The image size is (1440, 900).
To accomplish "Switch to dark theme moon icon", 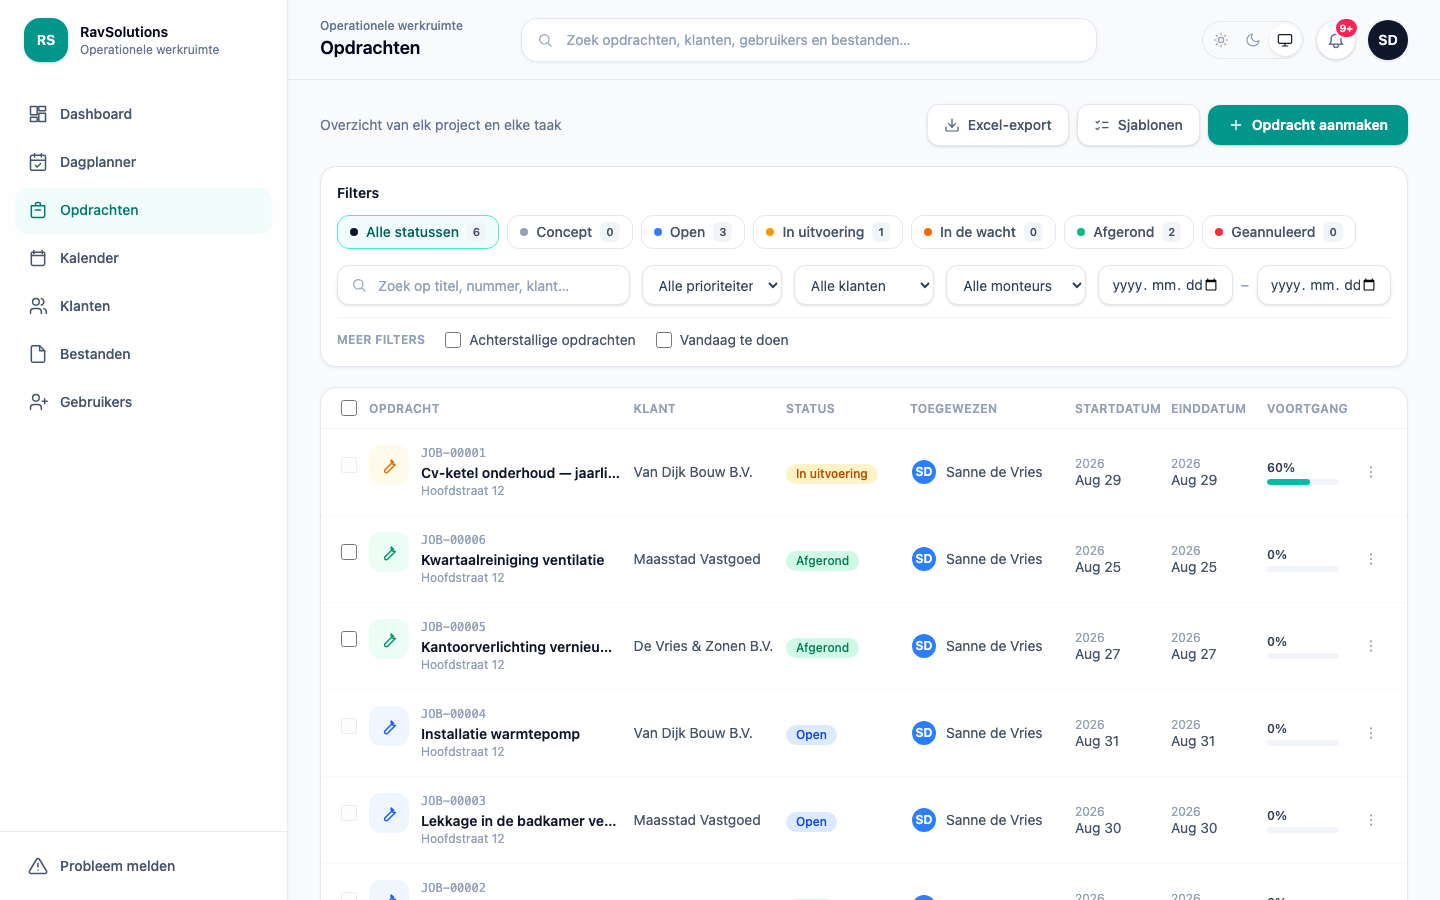I will (x=1253, y=40).
